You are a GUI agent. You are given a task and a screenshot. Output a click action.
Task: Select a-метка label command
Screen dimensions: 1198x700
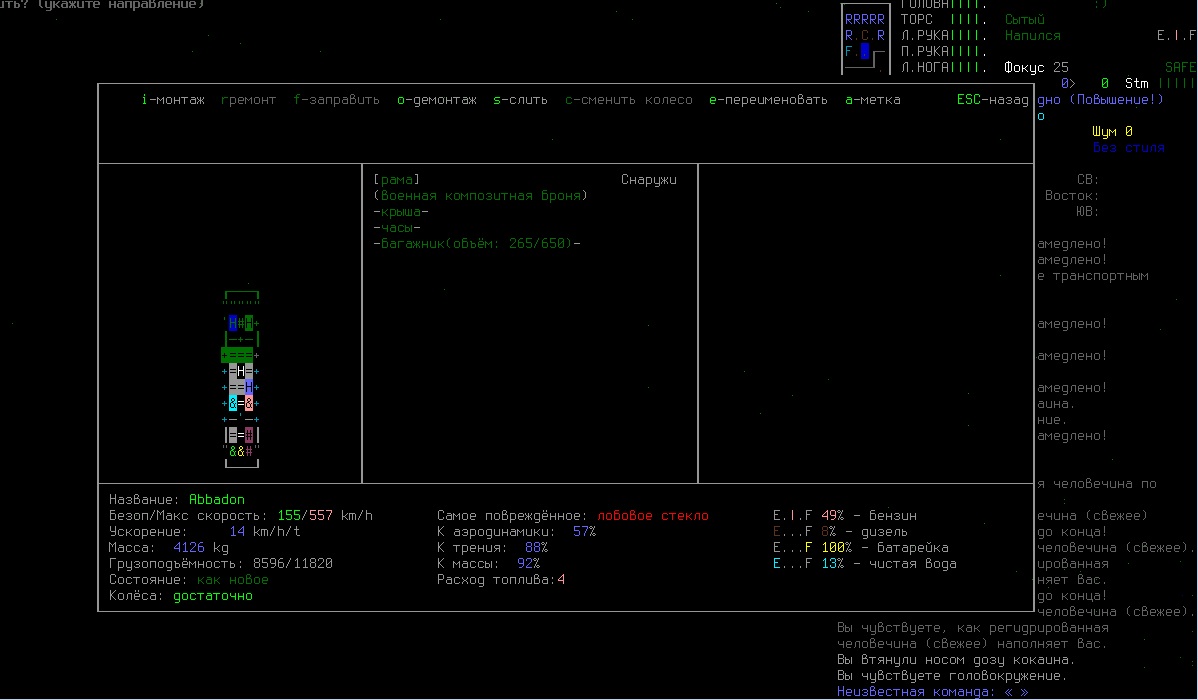click(873, 100)
